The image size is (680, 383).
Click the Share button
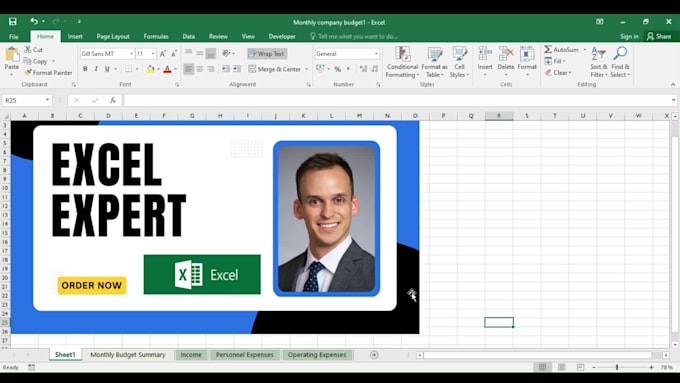coord(659,36)
